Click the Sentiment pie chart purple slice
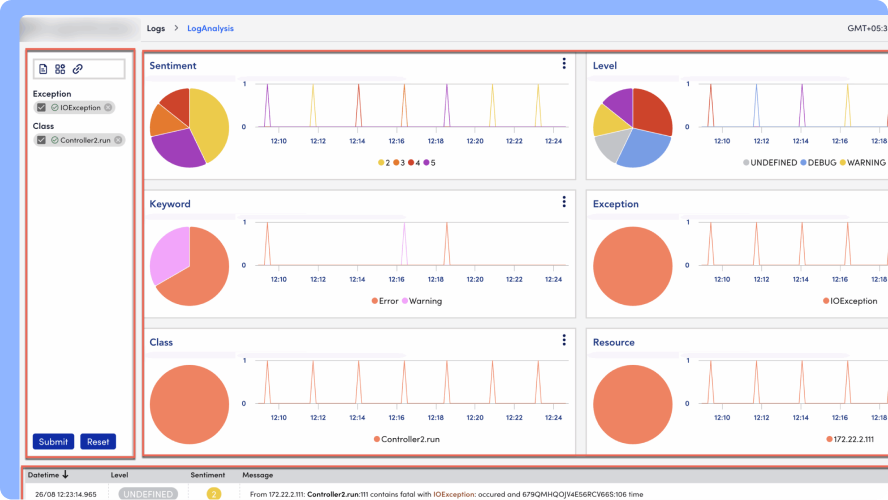The image size is (888, 500). [177, 148]
